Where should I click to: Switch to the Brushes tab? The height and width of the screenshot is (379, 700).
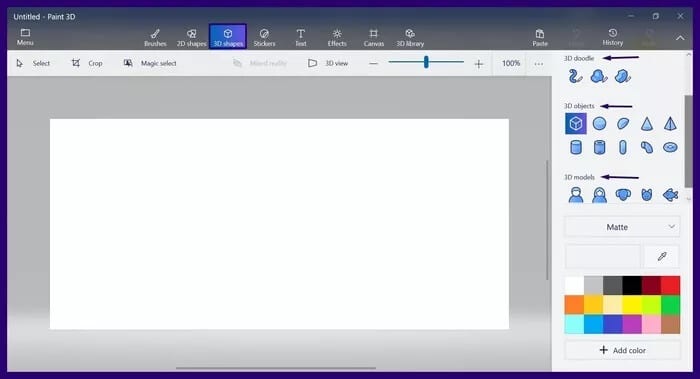click(x=155, y=37)
